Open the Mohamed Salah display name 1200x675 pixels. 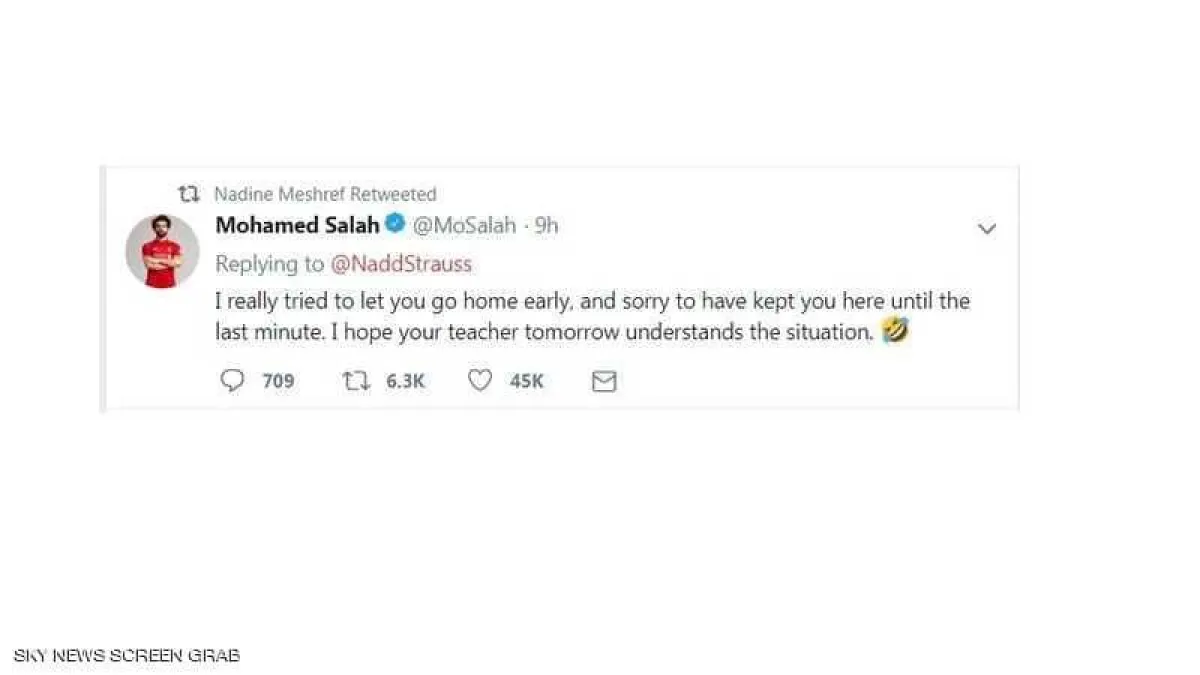coord(297,225)
